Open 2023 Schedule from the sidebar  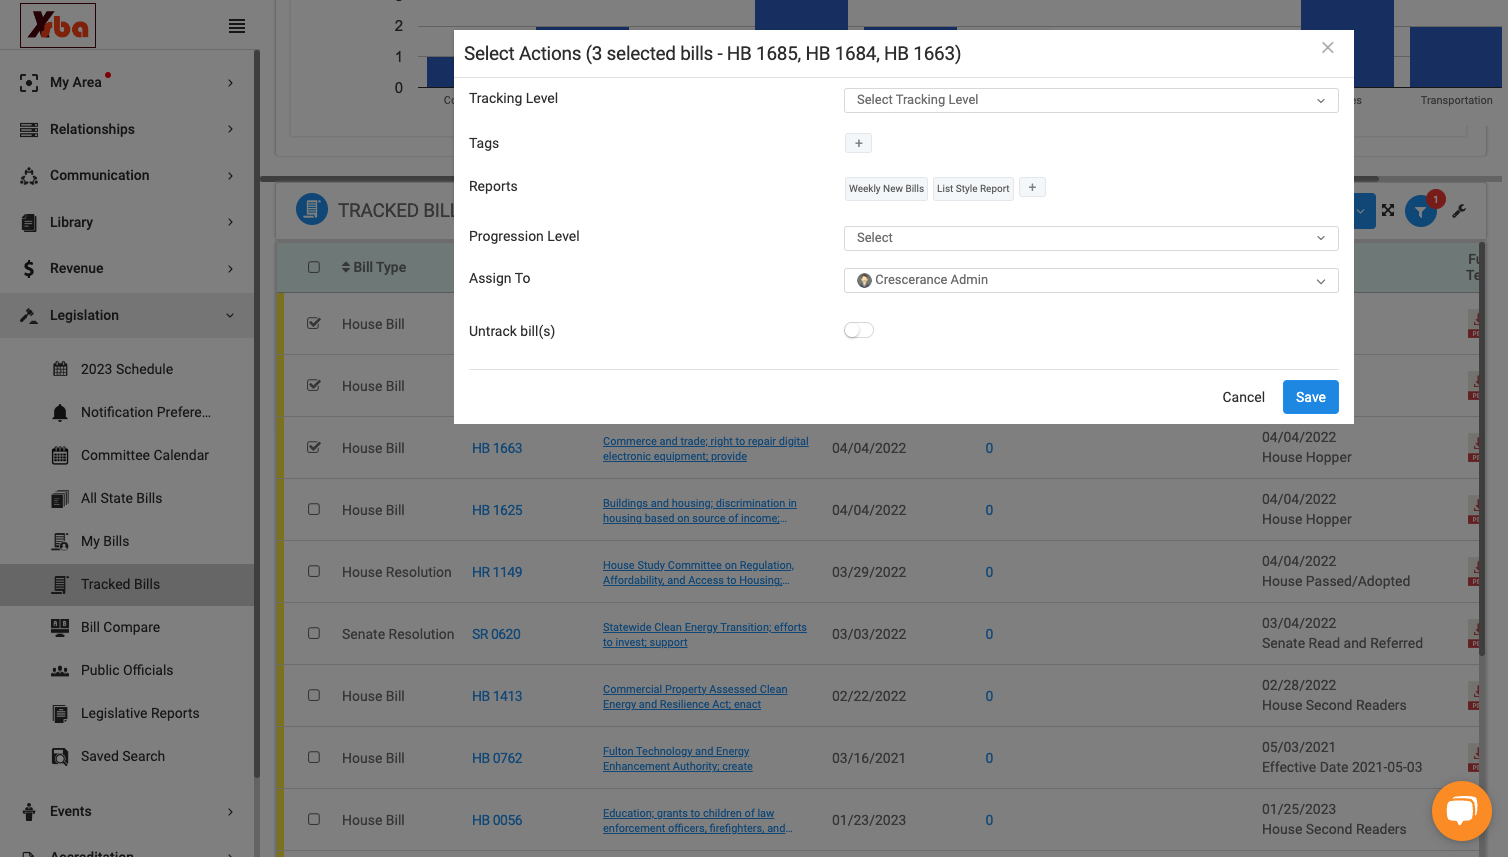[127, 369]
